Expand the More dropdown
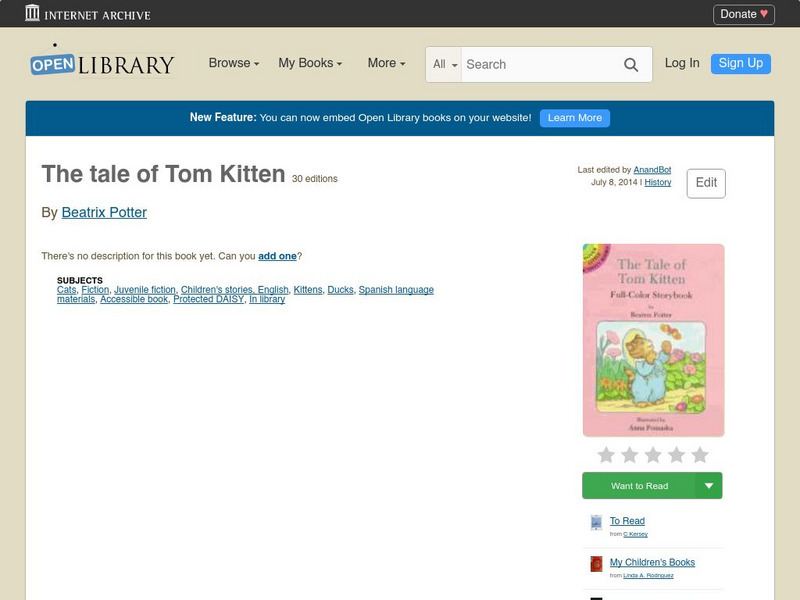 tap(385, 63)
